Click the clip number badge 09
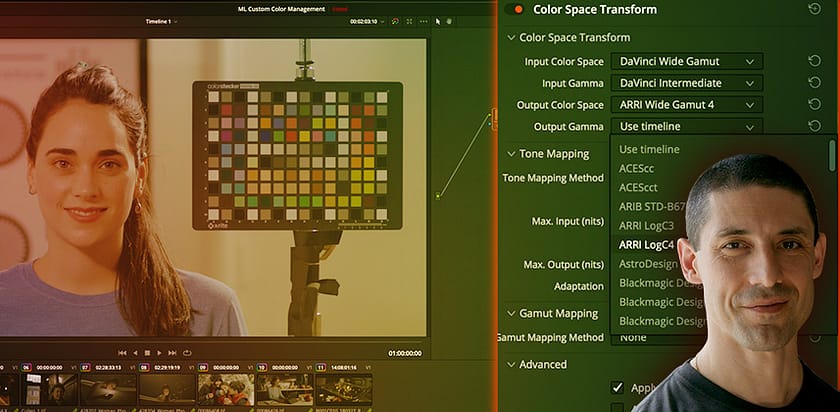Screen dimensions: 840x412 203,368
